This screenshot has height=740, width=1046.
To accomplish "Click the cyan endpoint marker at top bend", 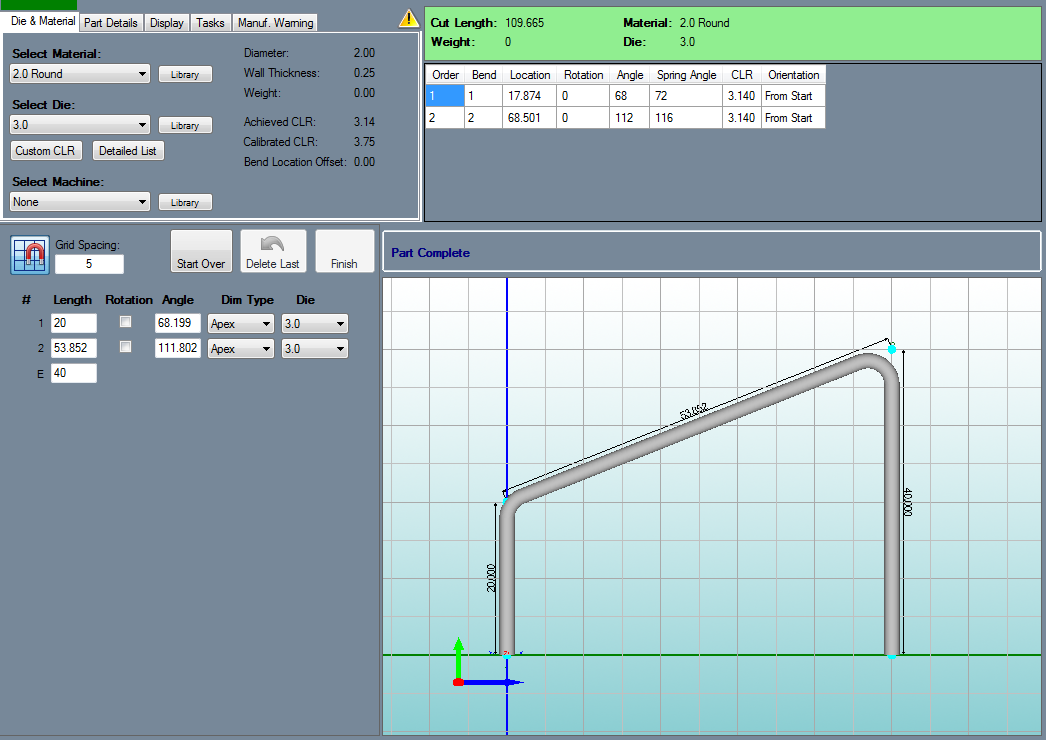I will 892,349.
